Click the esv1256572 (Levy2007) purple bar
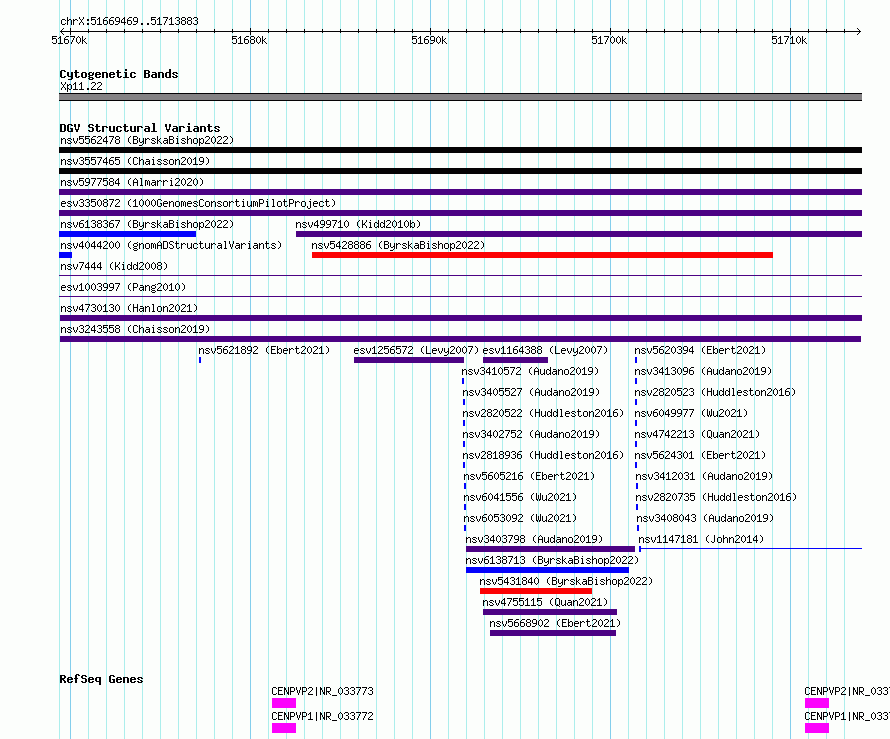This screenshot has height=739, width=890. pyautogui.click(x=409, y=360)
